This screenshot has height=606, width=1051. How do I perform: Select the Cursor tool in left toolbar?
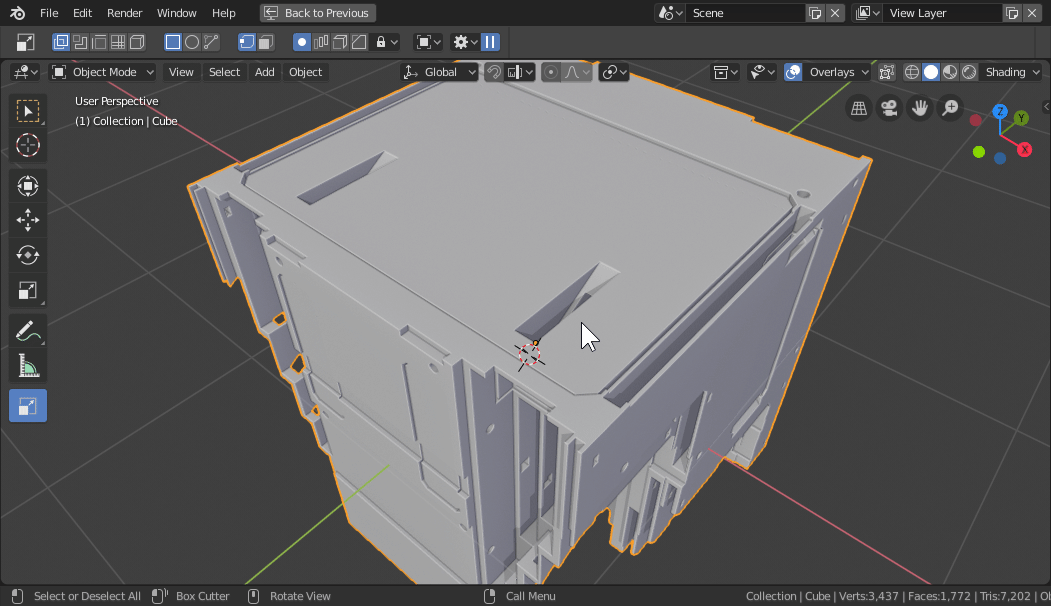[x=28, y=145]
